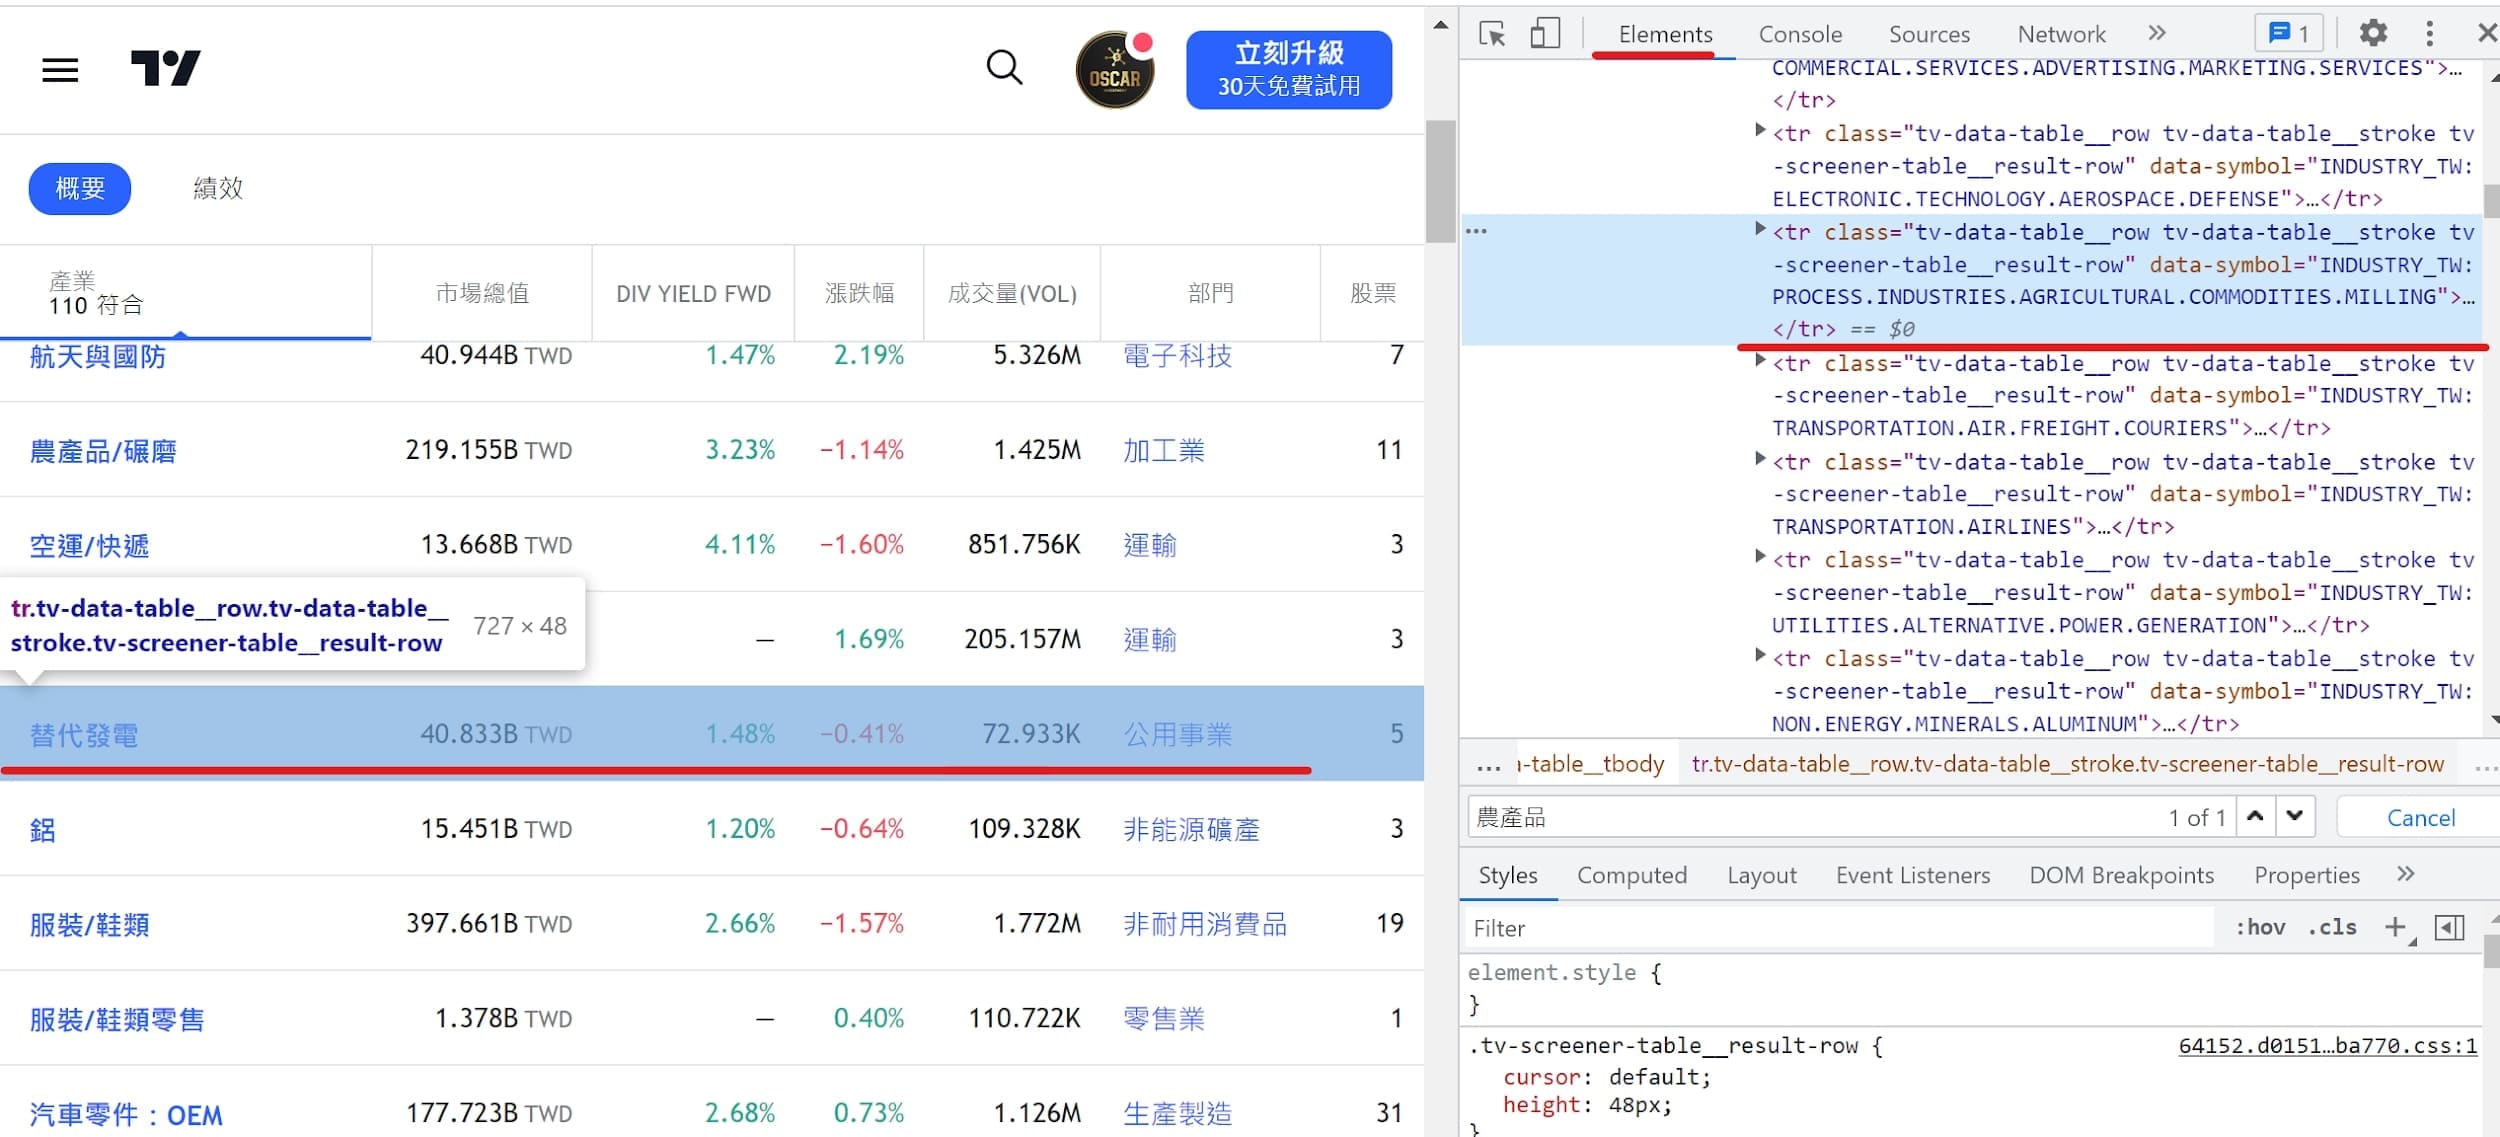Screen dimensions: 2500x1137
Task: Open the 服裝/鞋類零售 industry link
Action: pos(117,1020)
